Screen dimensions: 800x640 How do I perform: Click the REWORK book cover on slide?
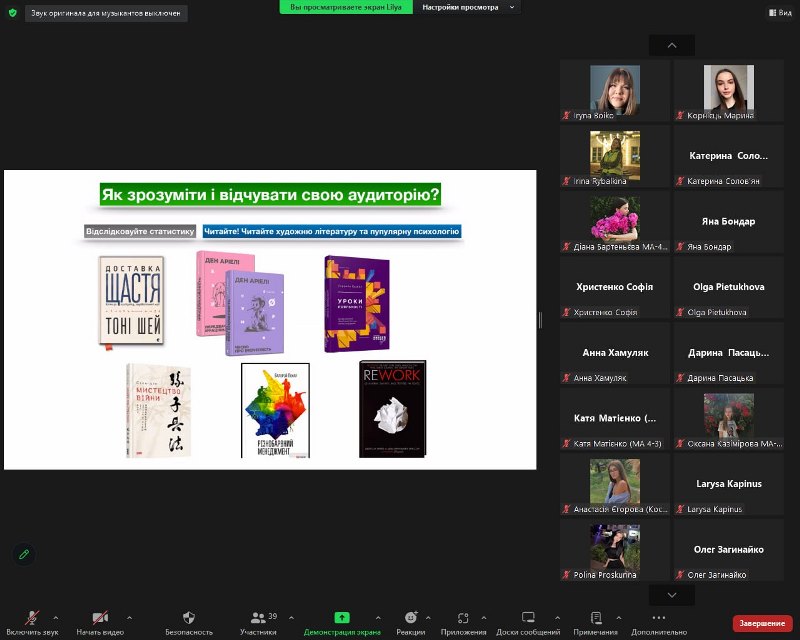tap(392, 409)
